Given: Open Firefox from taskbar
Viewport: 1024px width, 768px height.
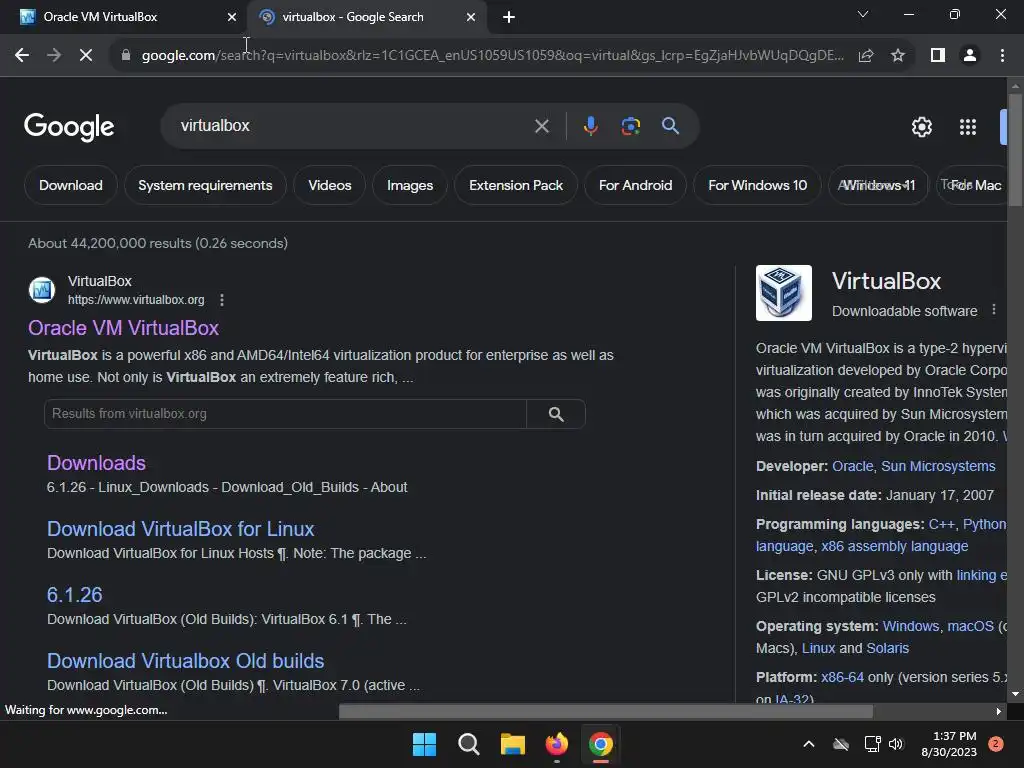Looking at the screenshot, I should click(x=556, y=744).
